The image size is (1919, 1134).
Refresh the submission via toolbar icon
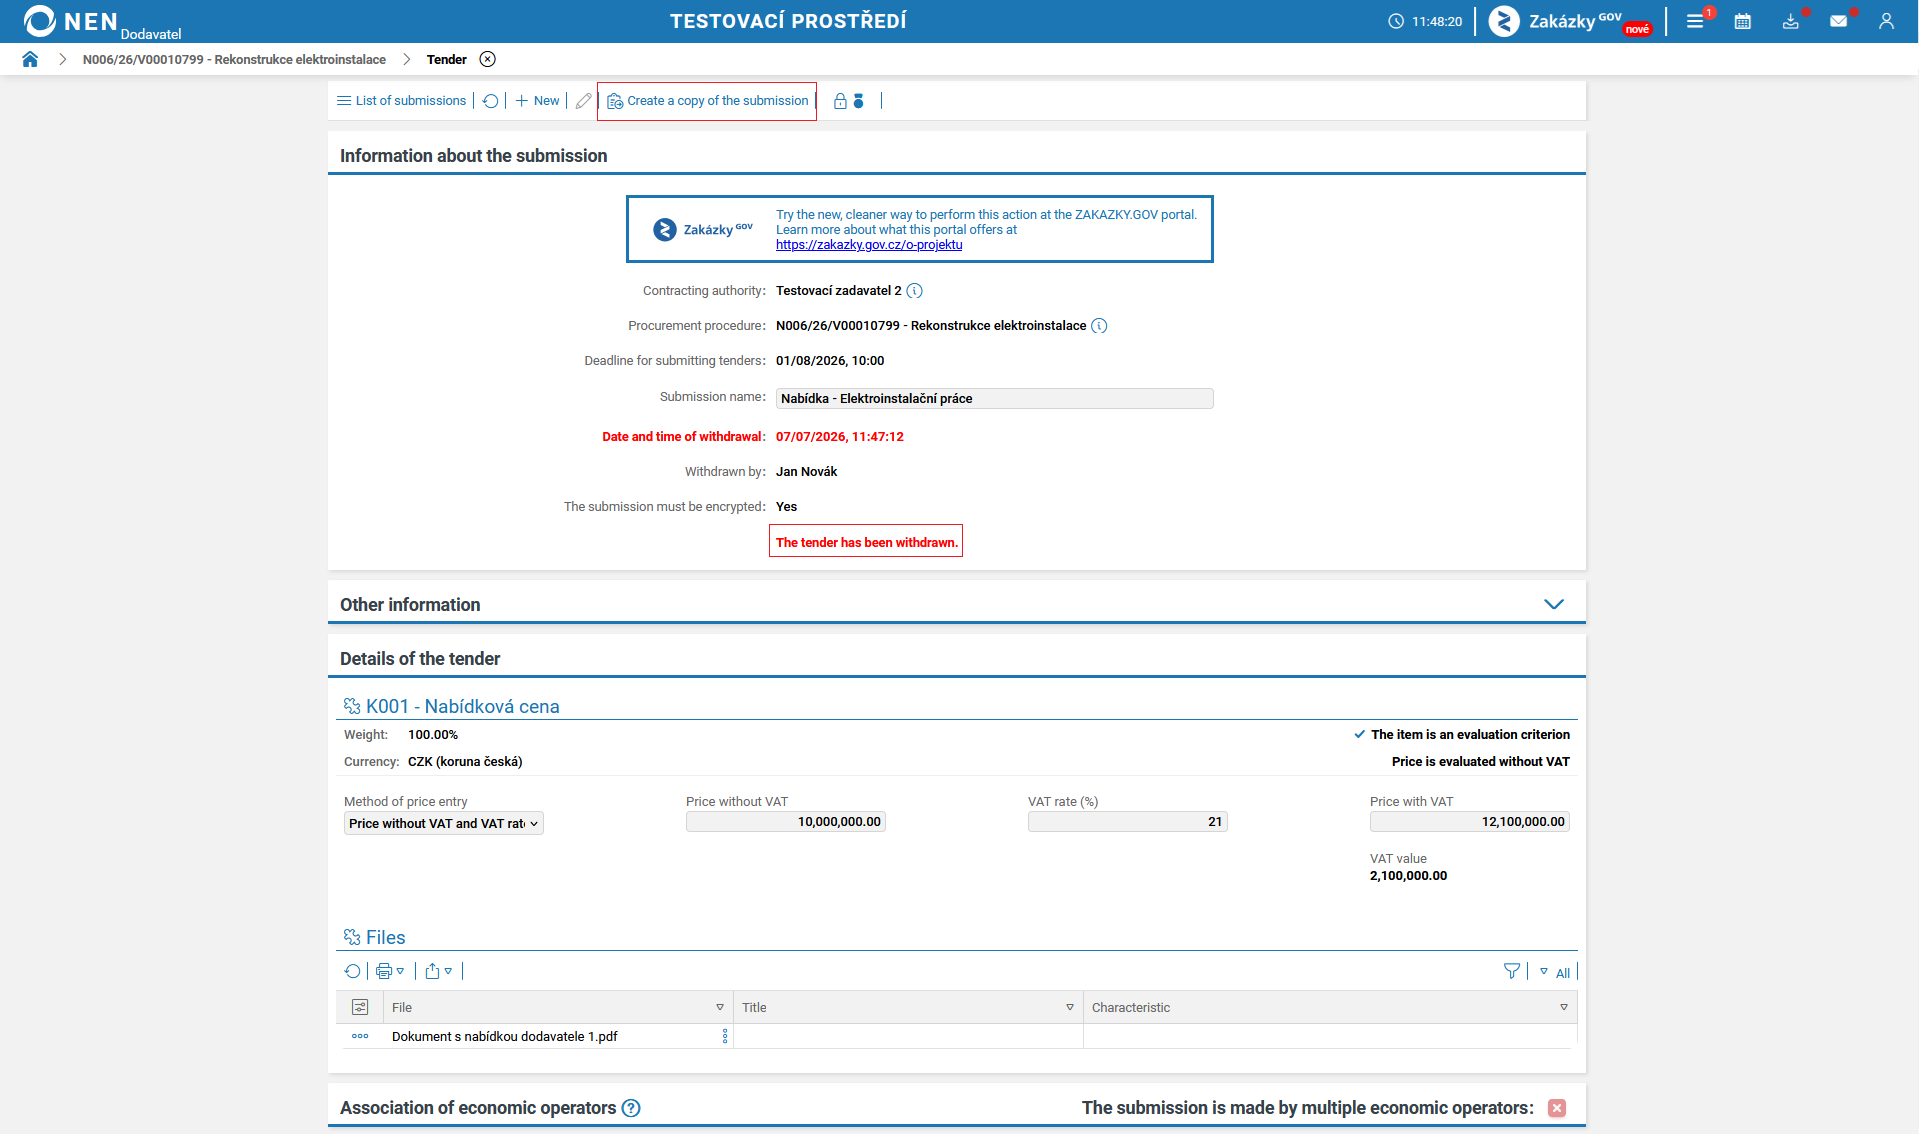click(490, 101)
